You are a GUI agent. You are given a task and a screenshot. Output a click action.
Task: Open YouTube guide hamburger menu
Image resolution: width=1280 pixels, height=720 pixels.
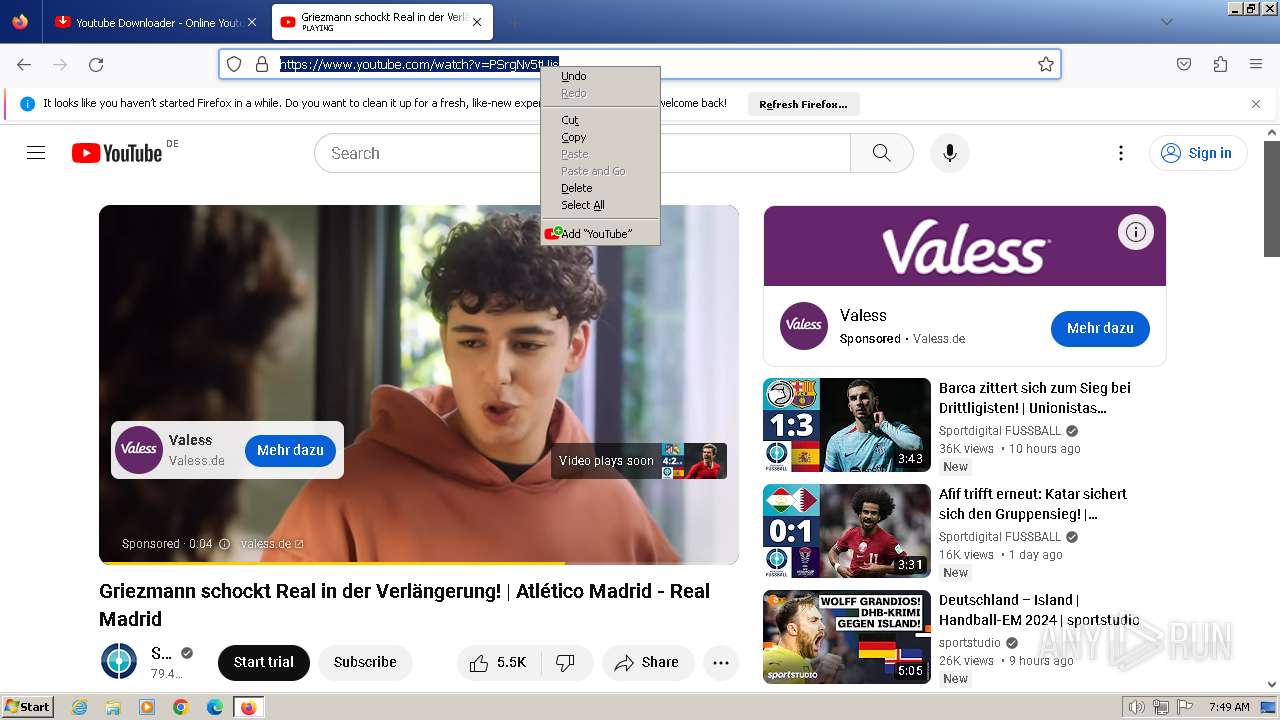point(36,153)
